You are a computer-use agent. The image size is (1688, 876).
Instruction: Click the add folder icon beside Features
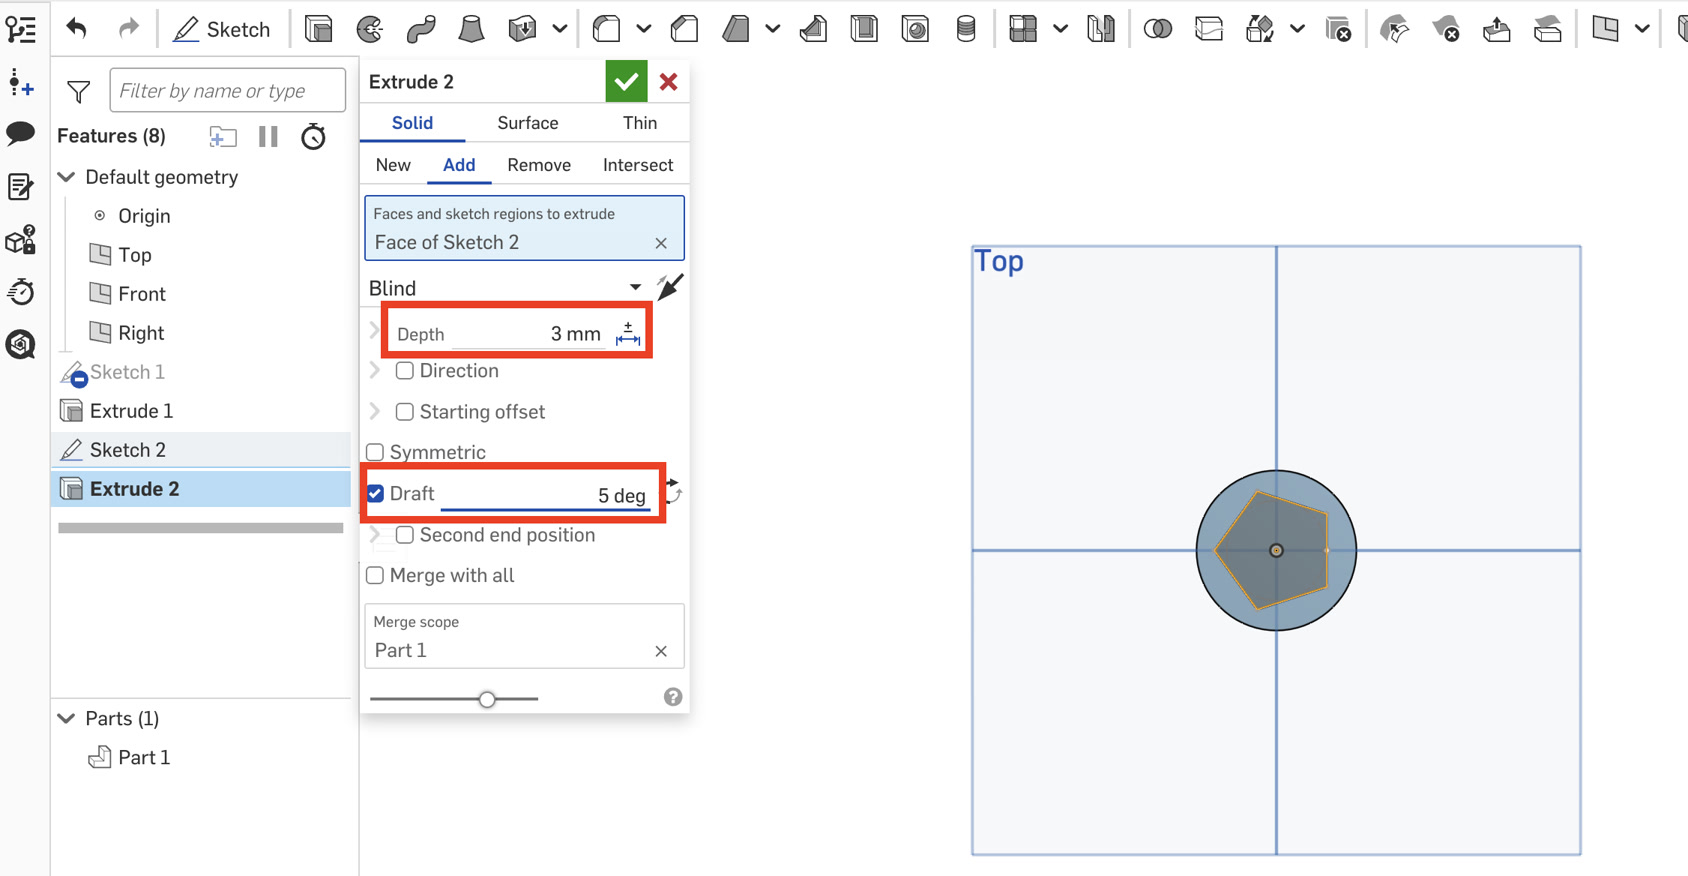[222, 136]
